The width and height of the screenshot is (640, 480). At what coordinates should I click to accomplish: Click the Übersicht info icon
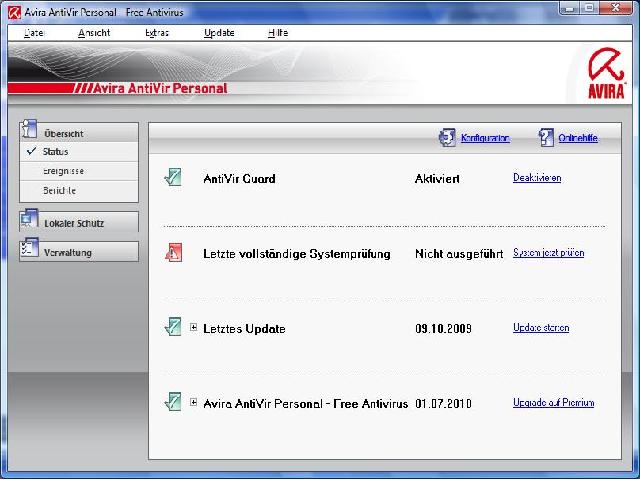(x=29, y=129)
